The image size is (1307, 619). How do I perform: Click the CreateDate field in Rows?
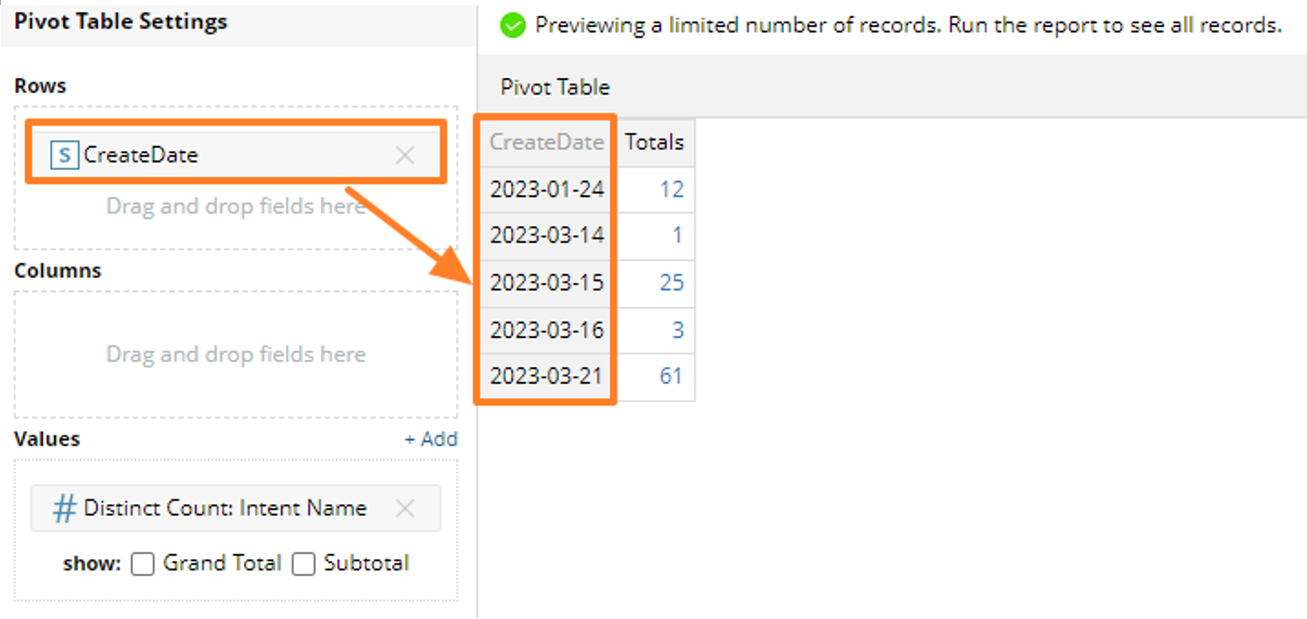141,155
